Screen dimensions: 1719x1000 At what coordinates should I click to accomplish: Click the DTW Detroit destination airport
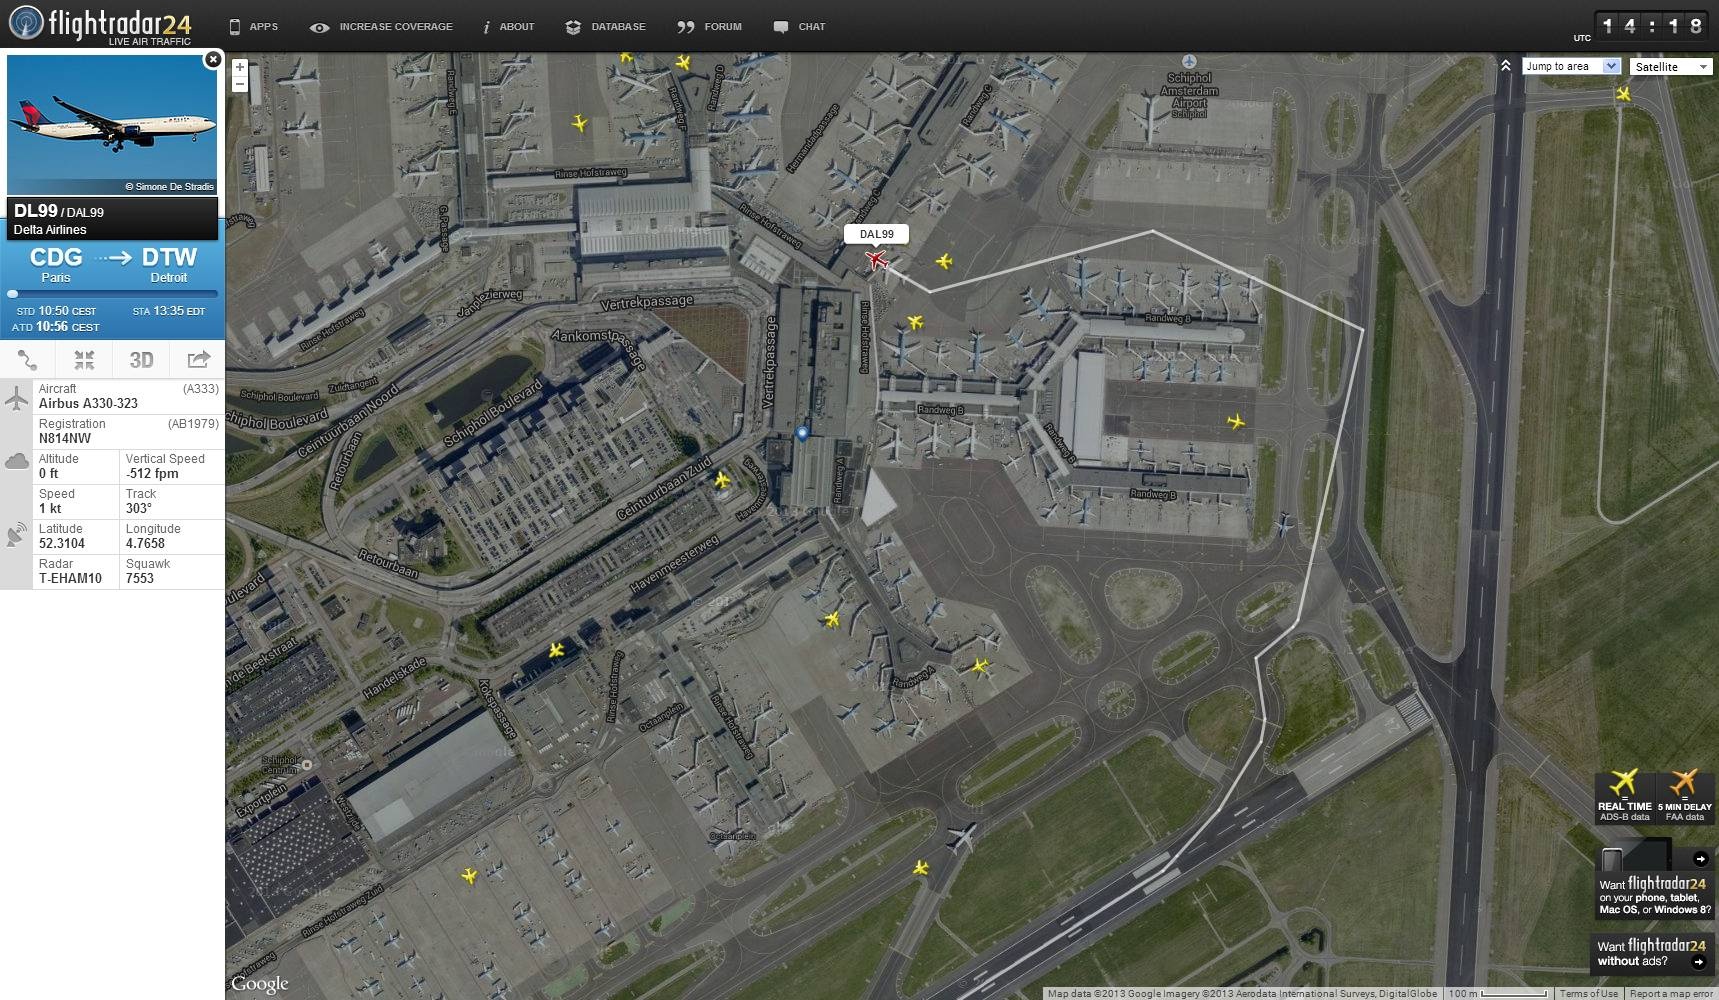pyautogui.click(x=169, y=265)
